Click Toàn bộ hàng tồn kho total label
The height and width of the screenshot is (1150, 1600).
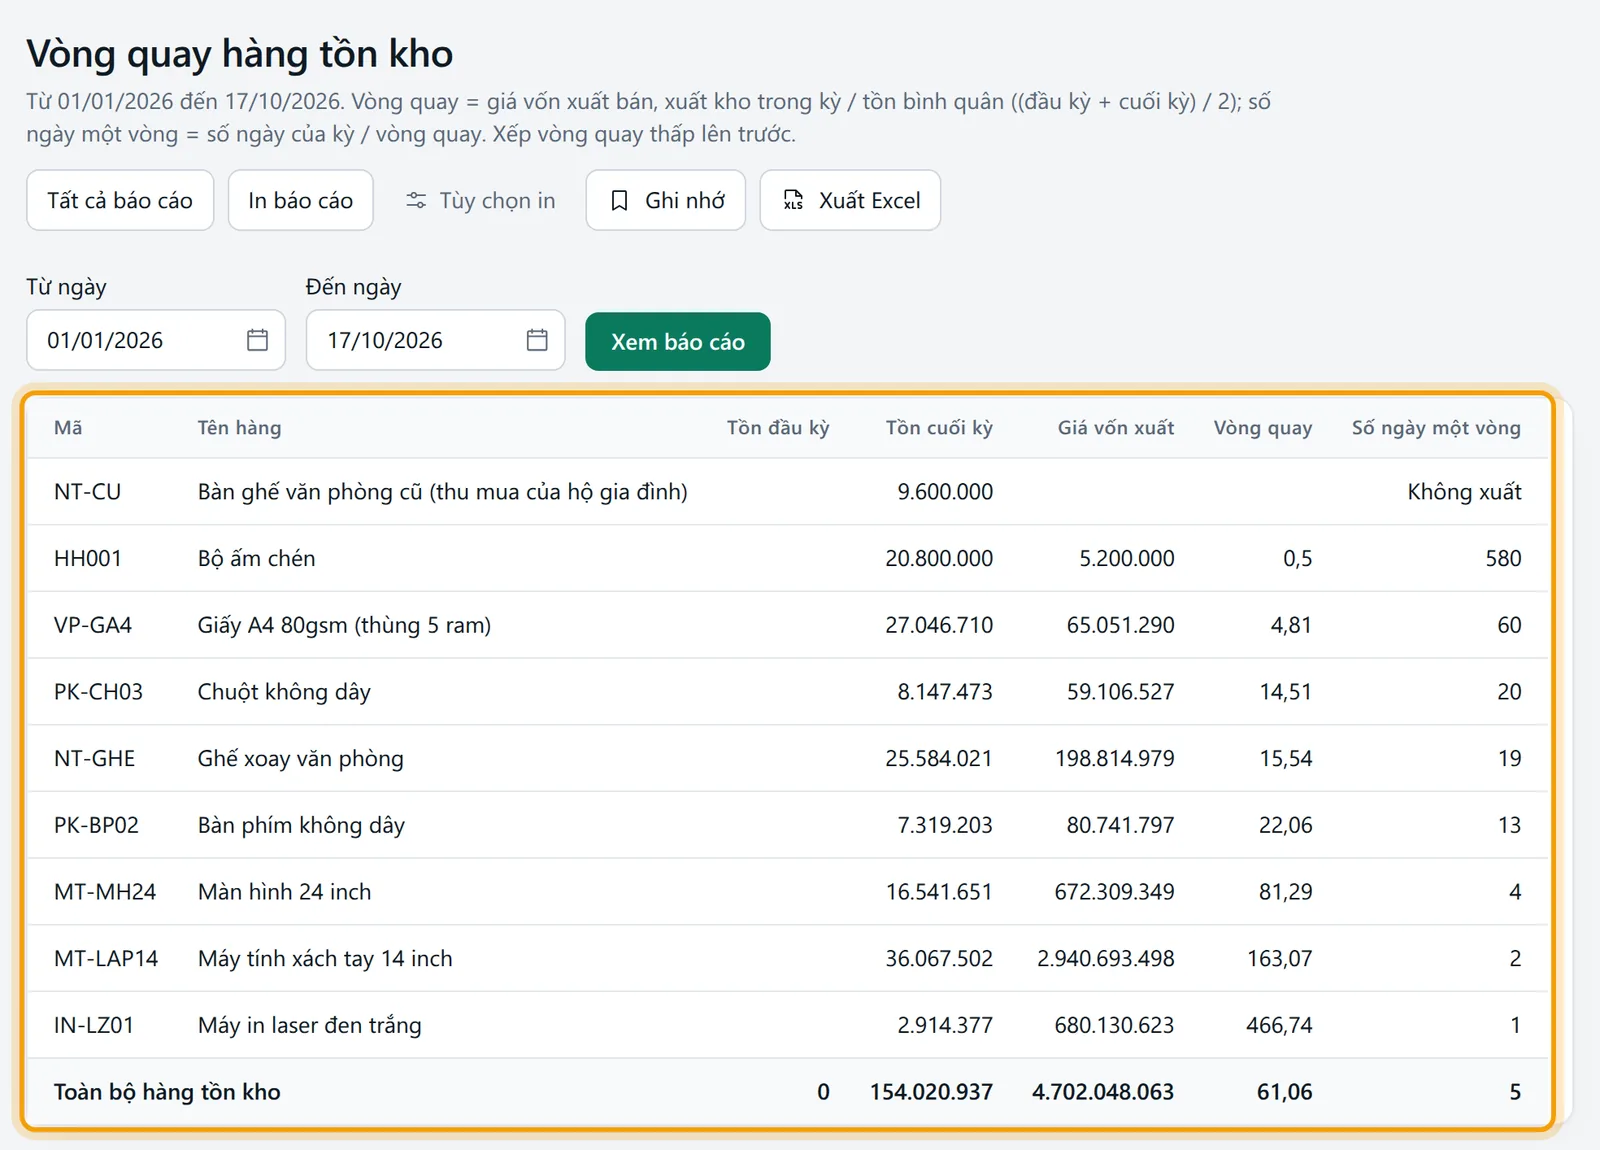pos(167,1092)
